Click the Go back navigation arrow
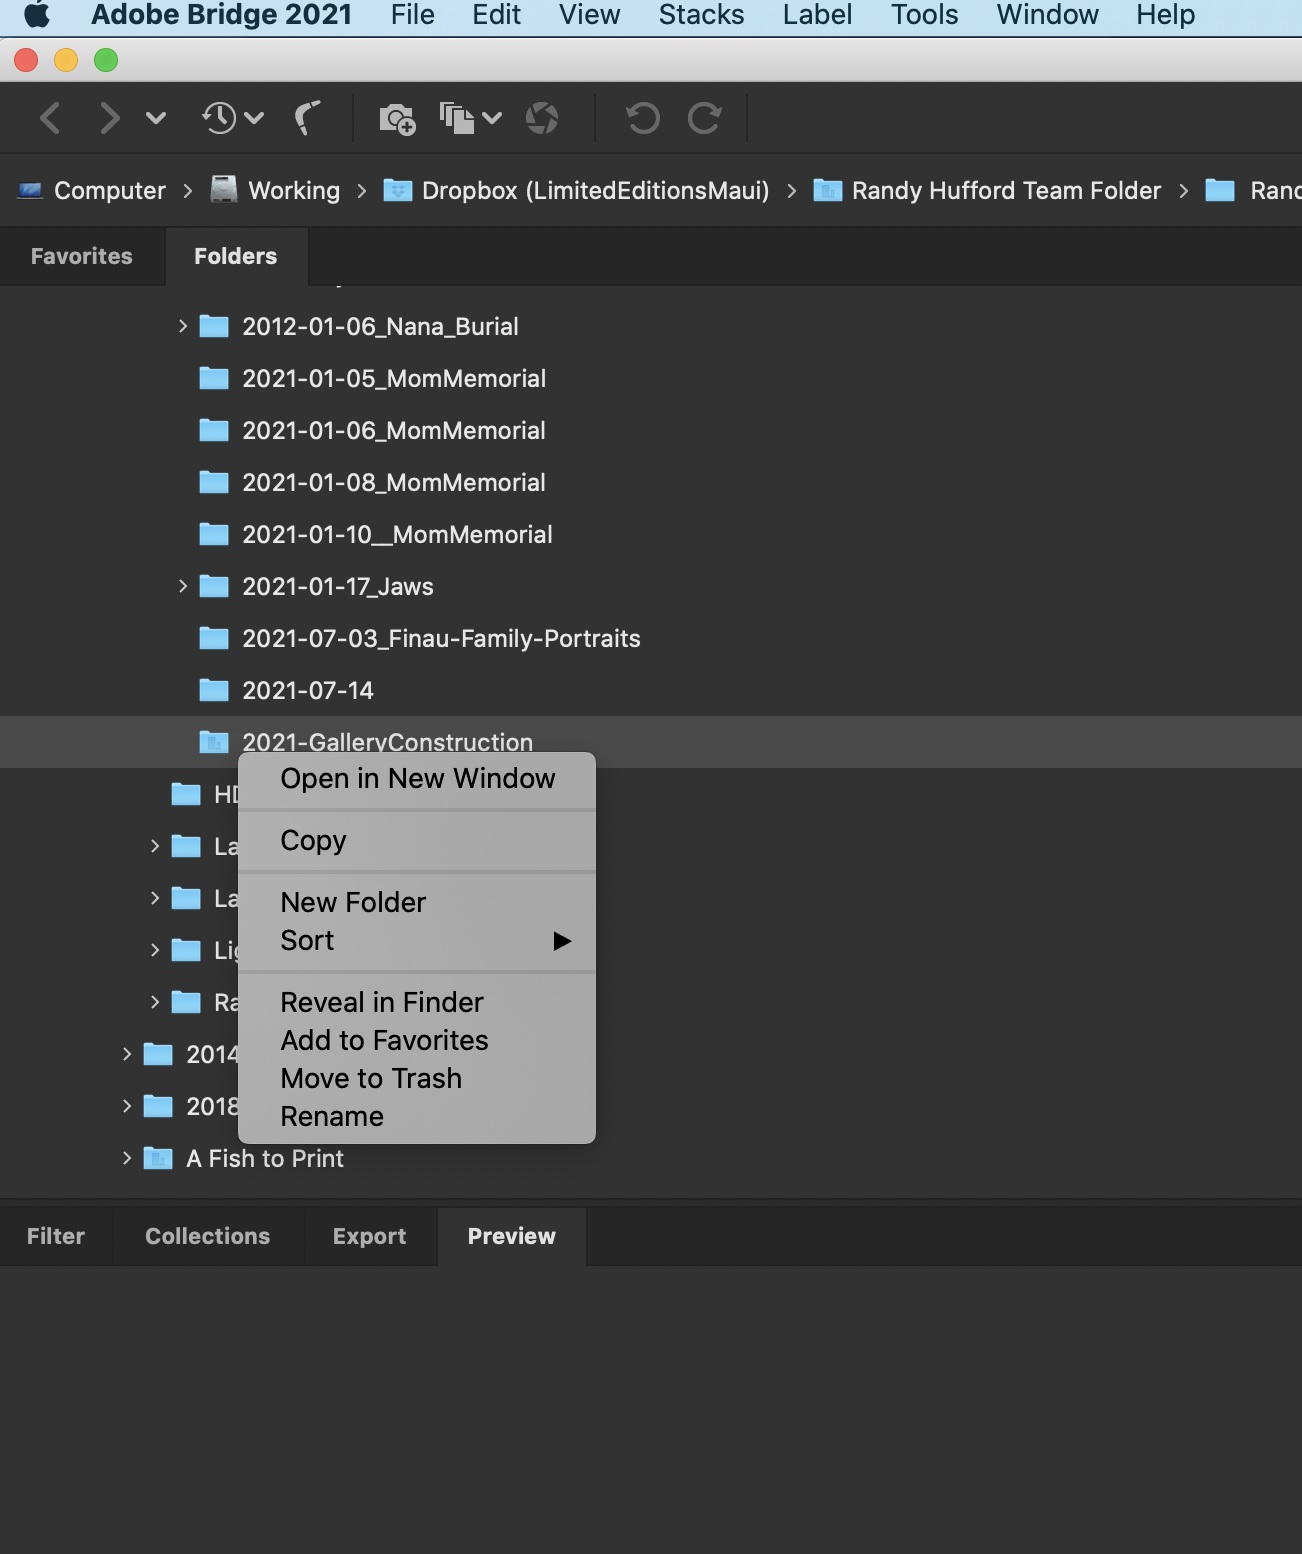This screenshot has height=1554, width=1302. click(x=51, y=118)
